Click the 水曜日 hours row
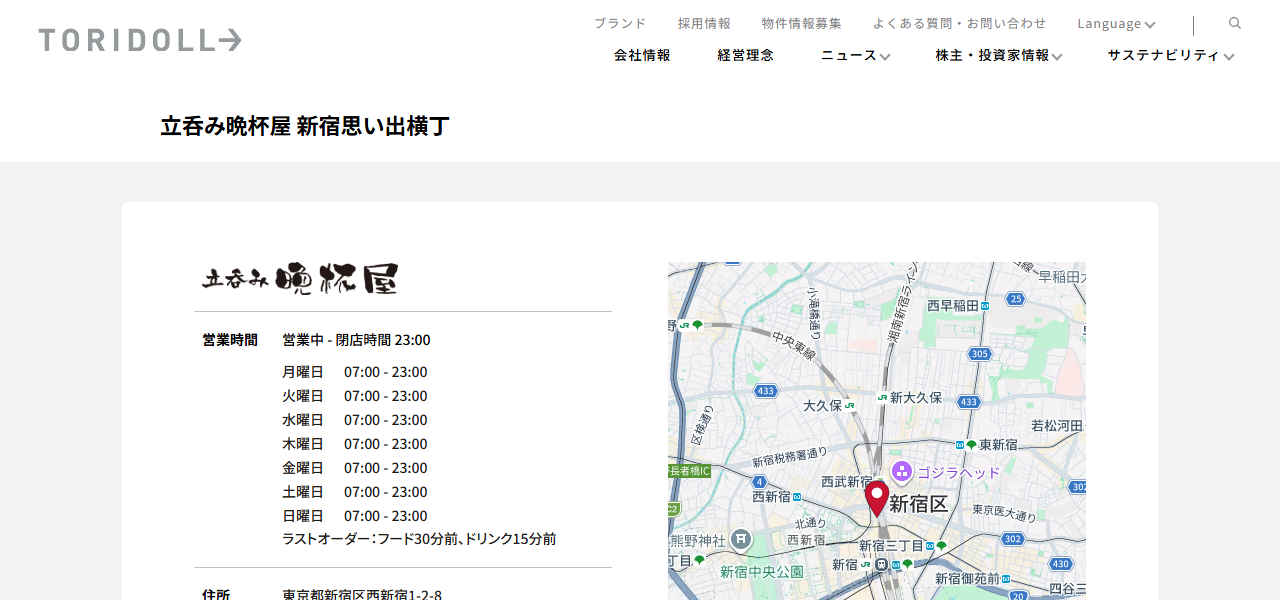 (355, 420)
